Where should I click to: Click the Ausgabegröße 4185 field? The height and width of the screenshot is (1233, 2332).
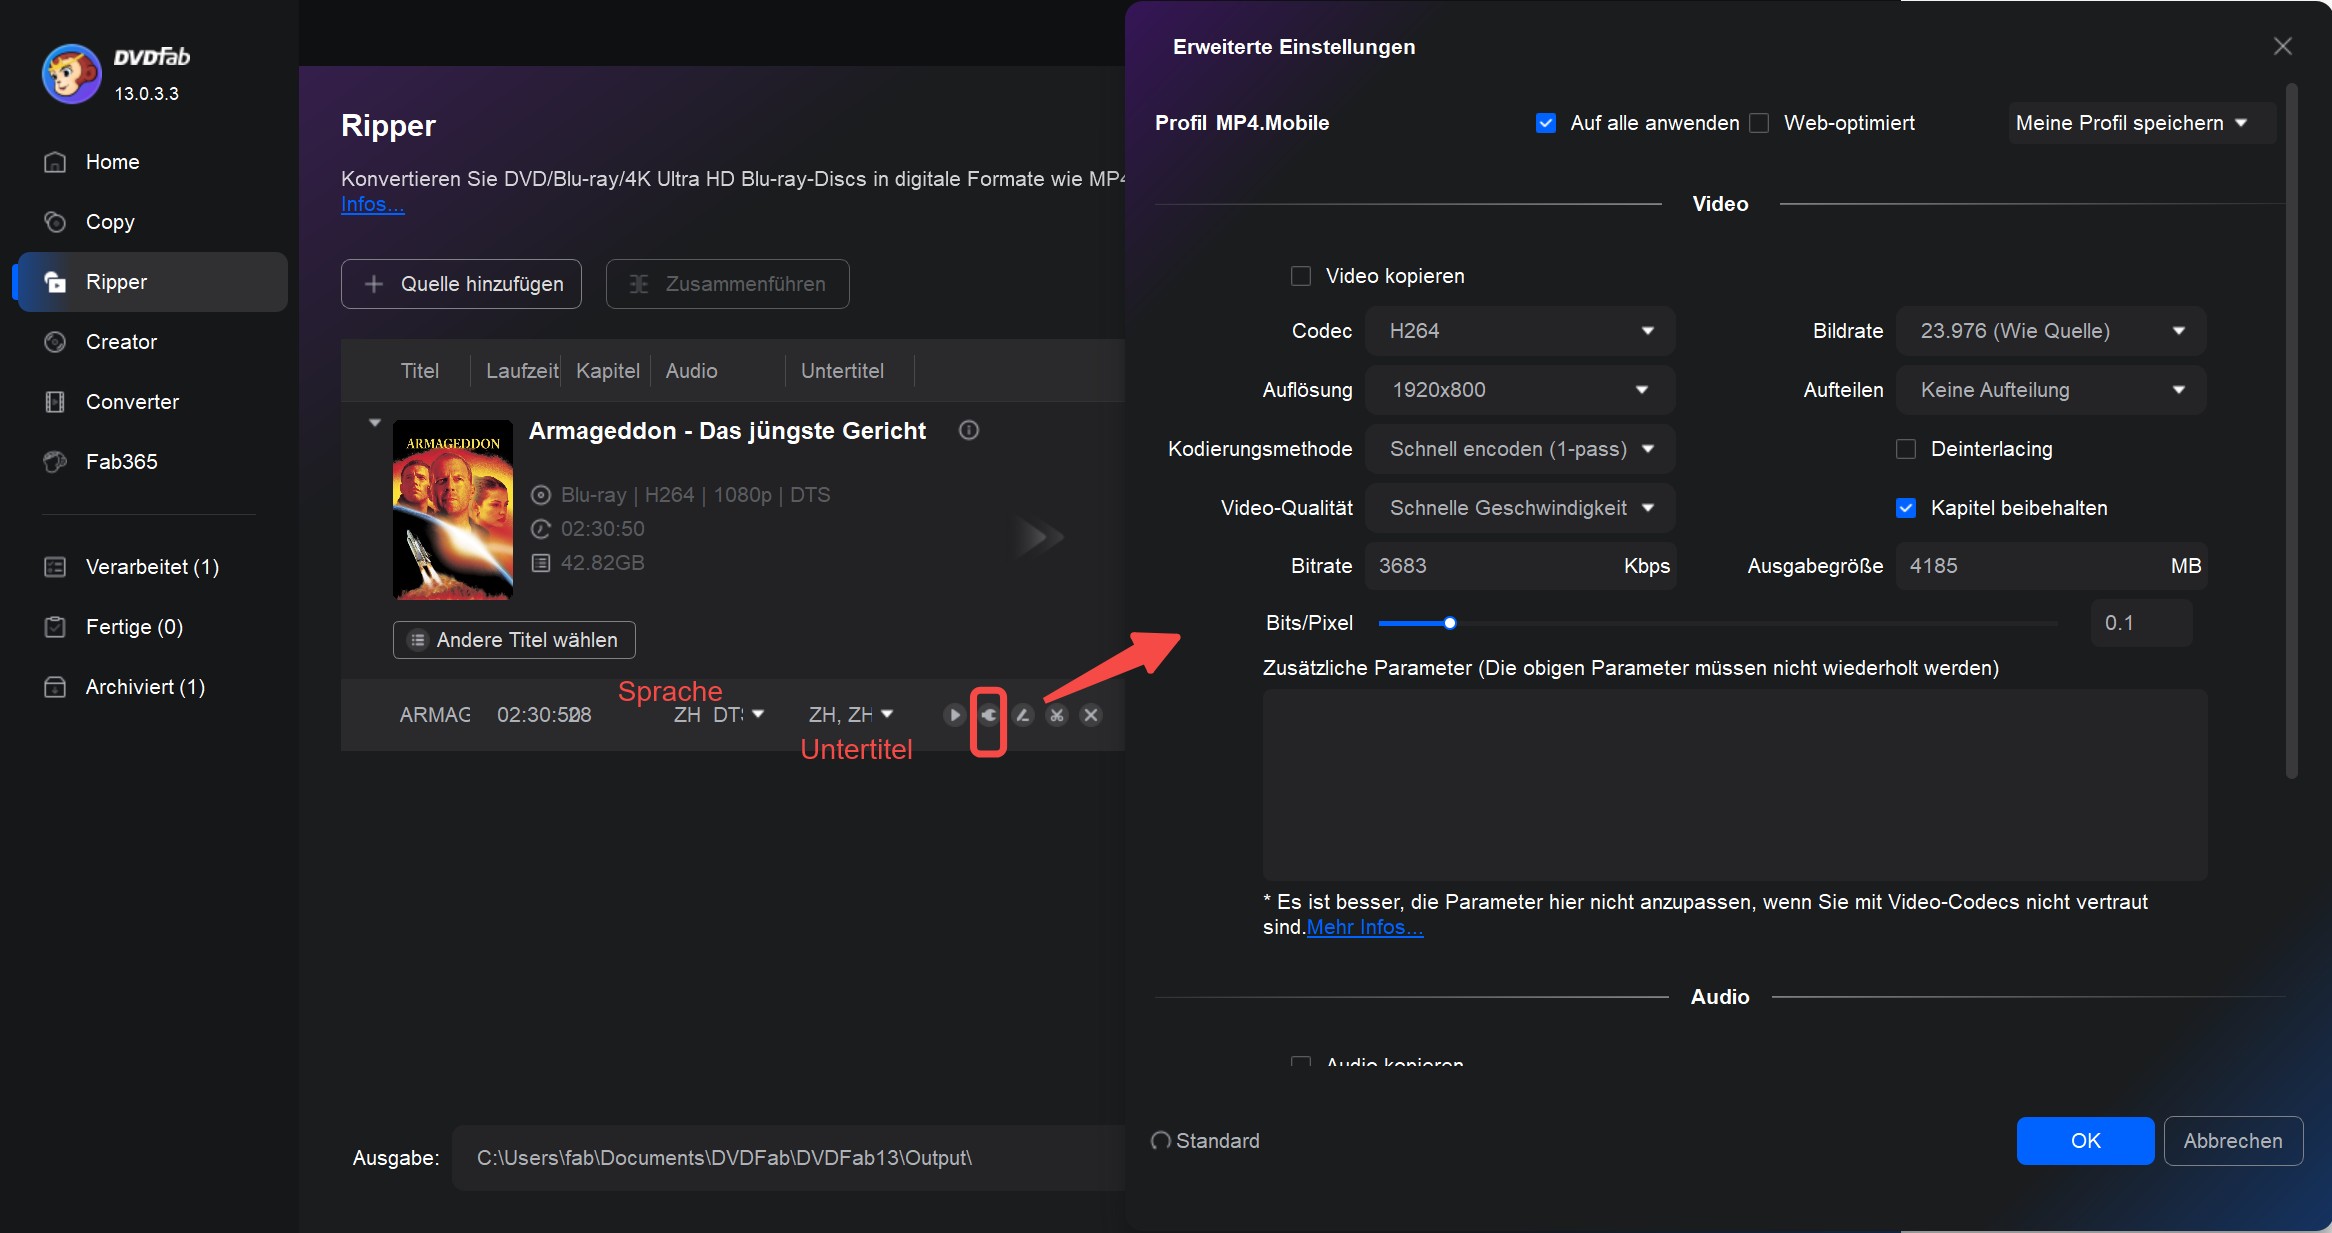[2051, 566]
